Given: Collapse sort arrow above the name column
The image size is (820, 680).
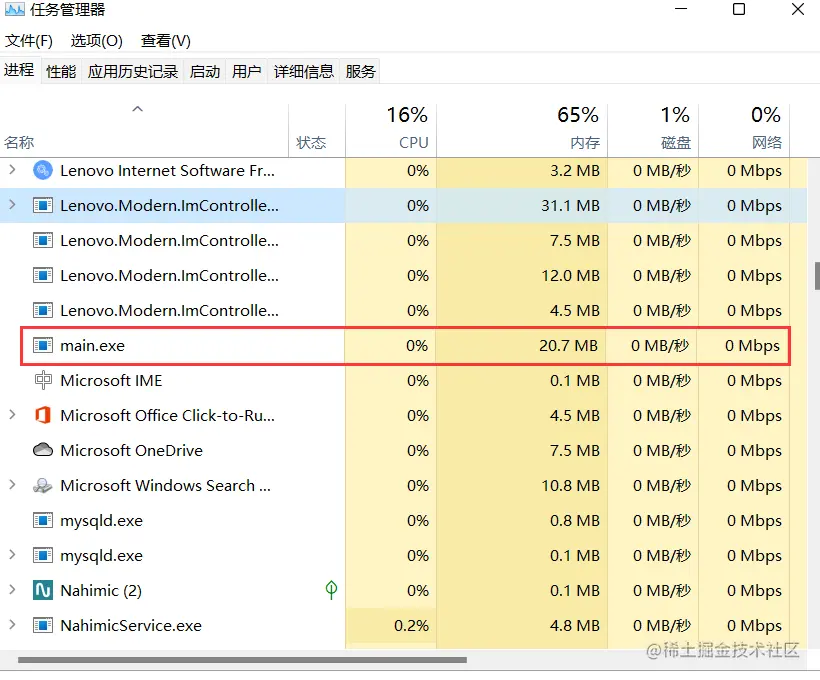Looking at the screenshot, I should click(x=138, y=109).
